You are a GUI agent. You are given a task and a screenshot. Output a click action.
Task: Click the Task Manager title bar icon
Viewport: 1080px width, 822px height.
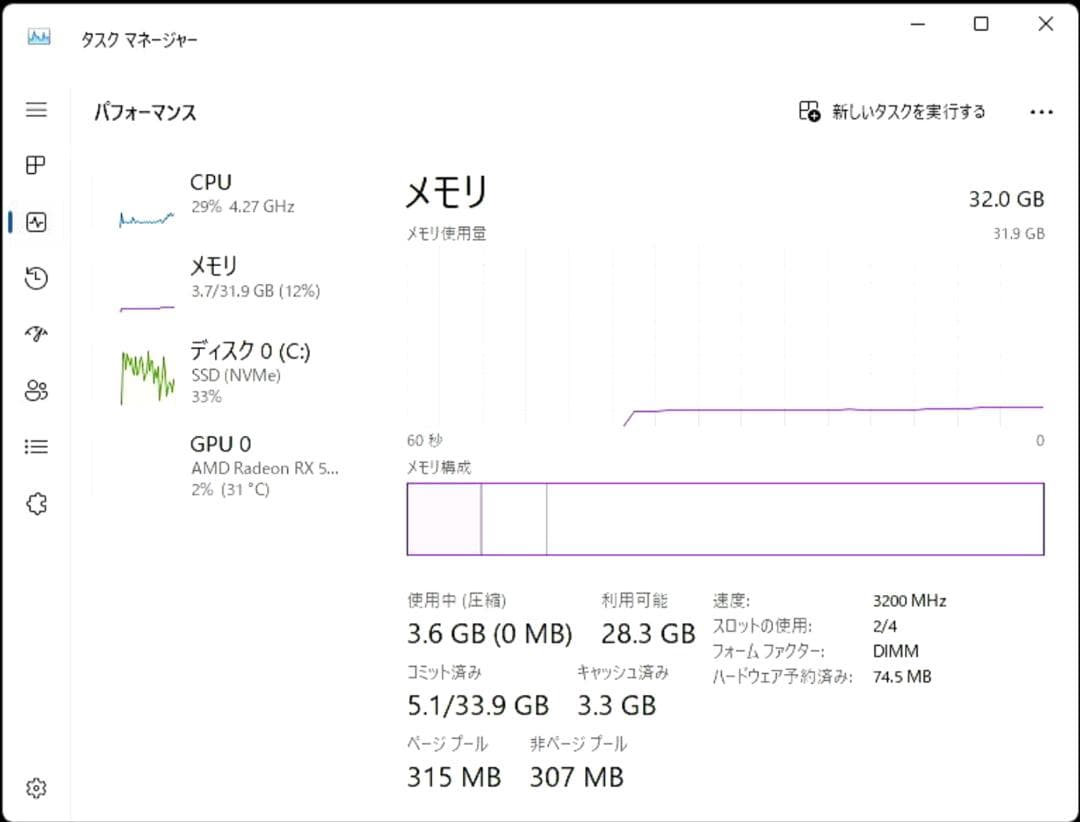pyautogui.click(x=38, y=38)
